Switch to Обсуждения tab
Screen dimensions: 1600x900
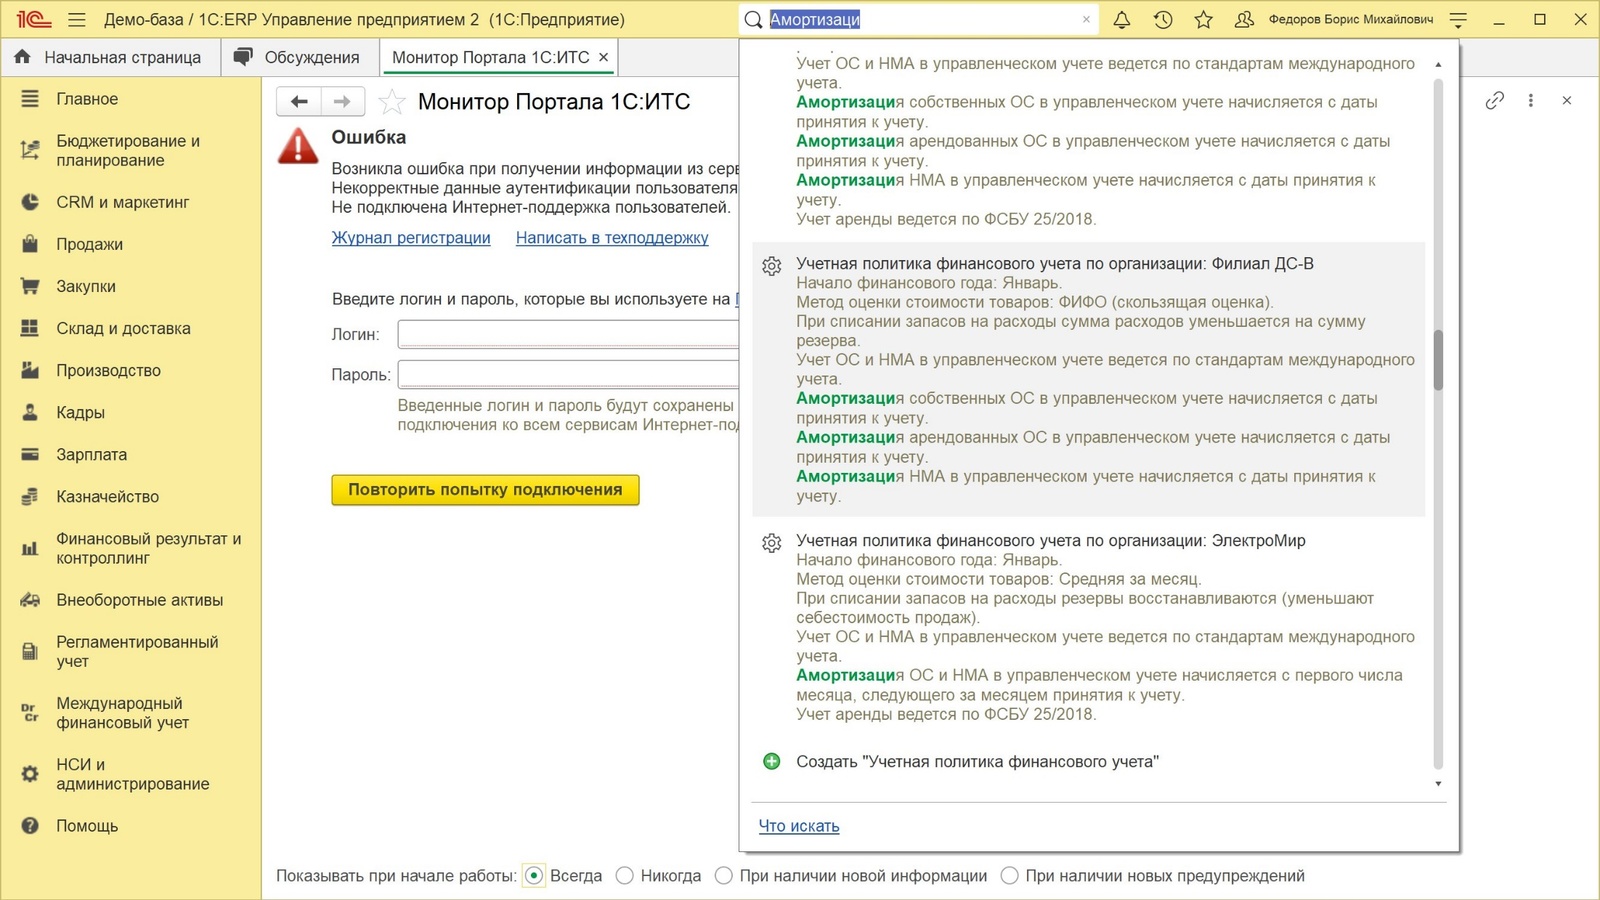pos(298,57)
